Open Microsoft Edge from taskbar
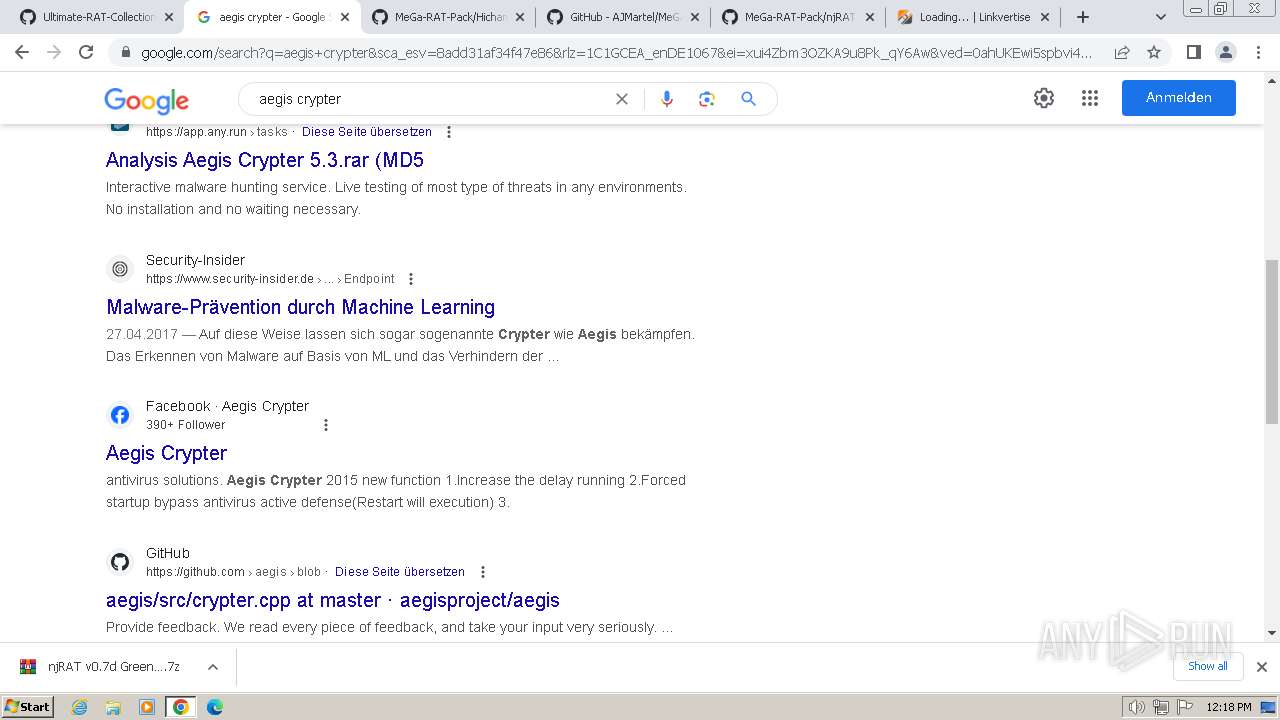1280x720 pixels. tap(214, 707)
